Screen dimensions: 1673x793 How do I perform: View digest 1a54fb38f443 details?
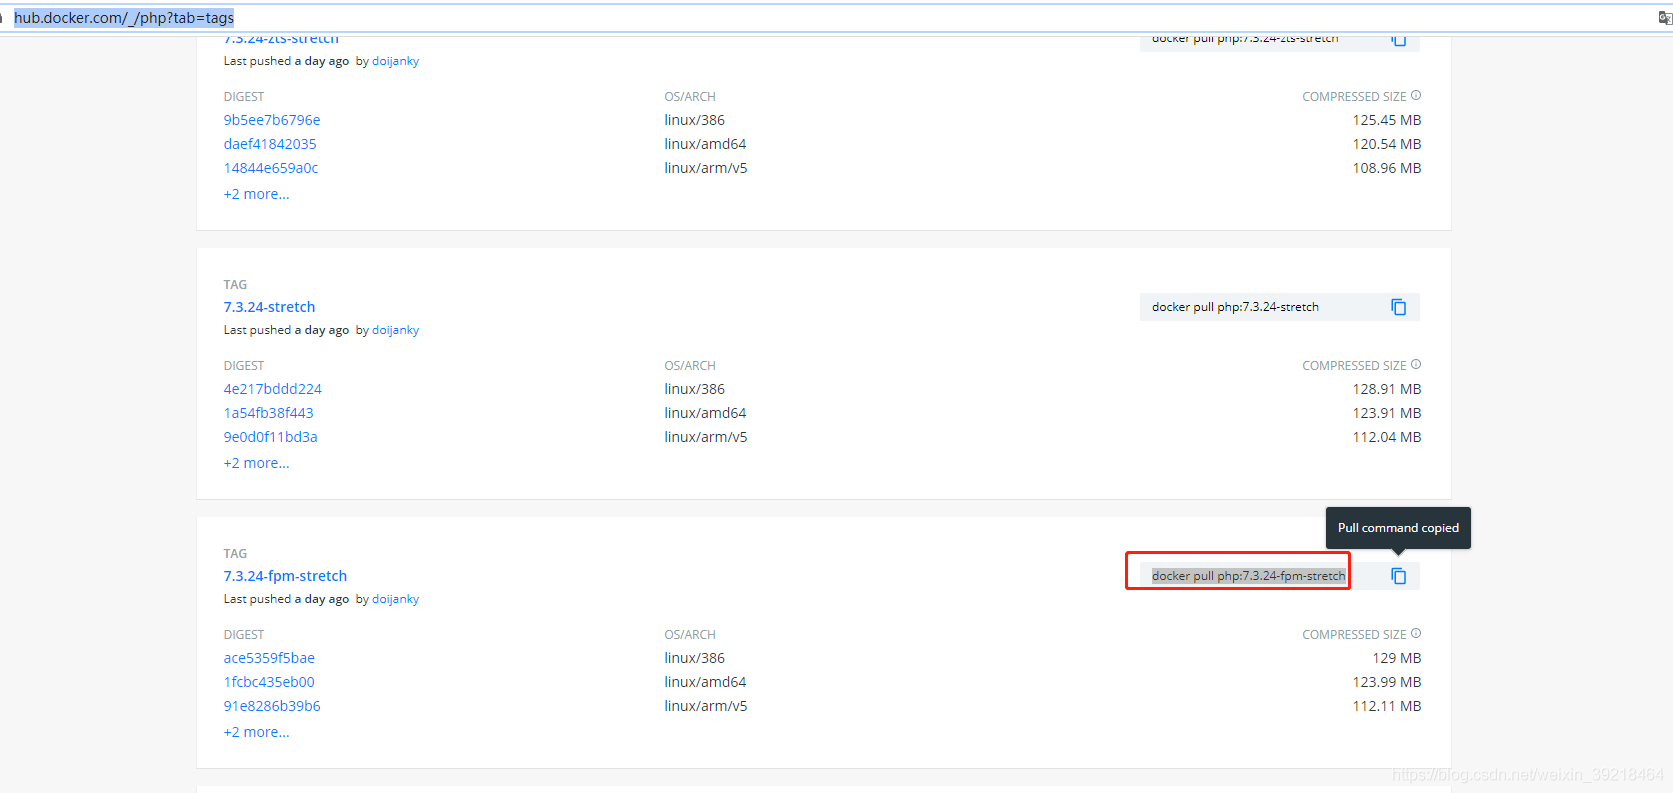(268, 413)
